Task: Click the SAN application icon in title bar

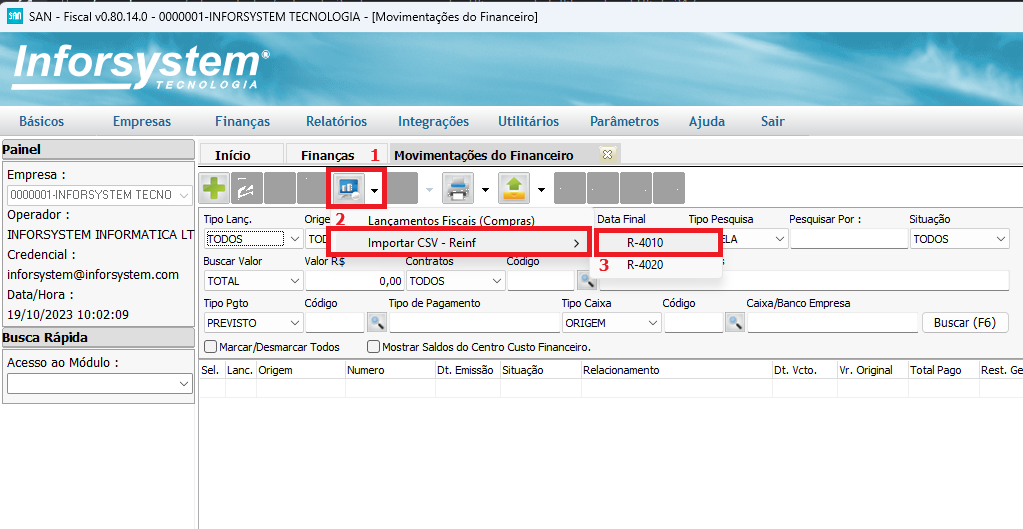Action: point(14,16)
